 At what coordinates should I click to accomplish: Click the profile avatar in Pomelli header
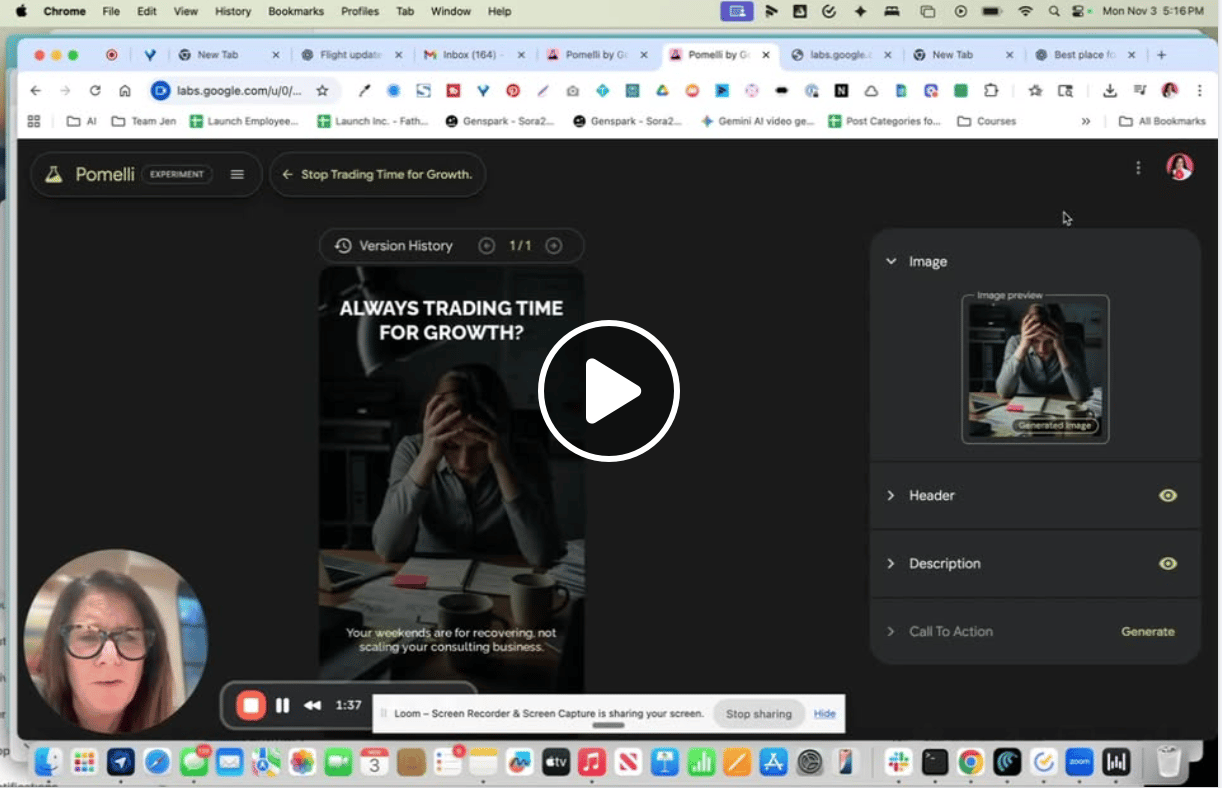1180,167
